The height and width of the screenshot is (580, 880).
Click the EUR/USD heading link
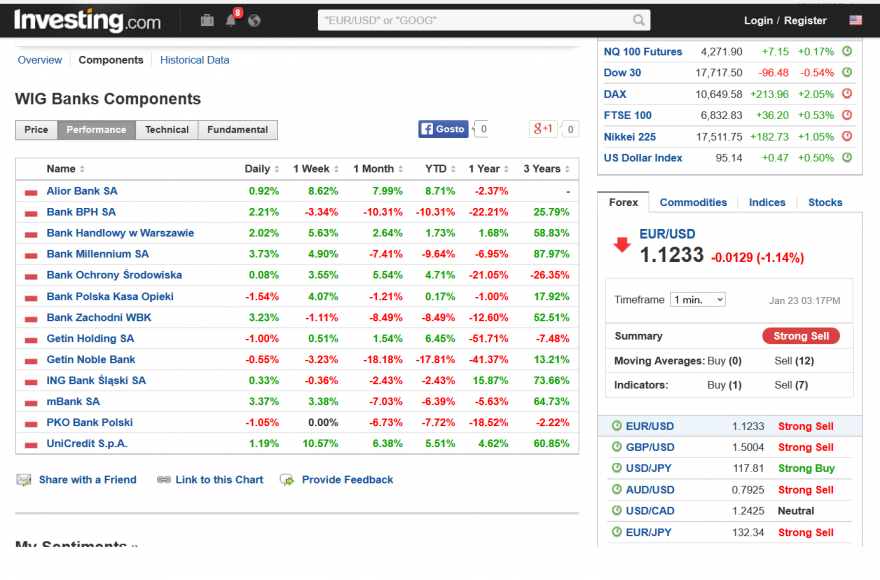click(x=667, y=234)
